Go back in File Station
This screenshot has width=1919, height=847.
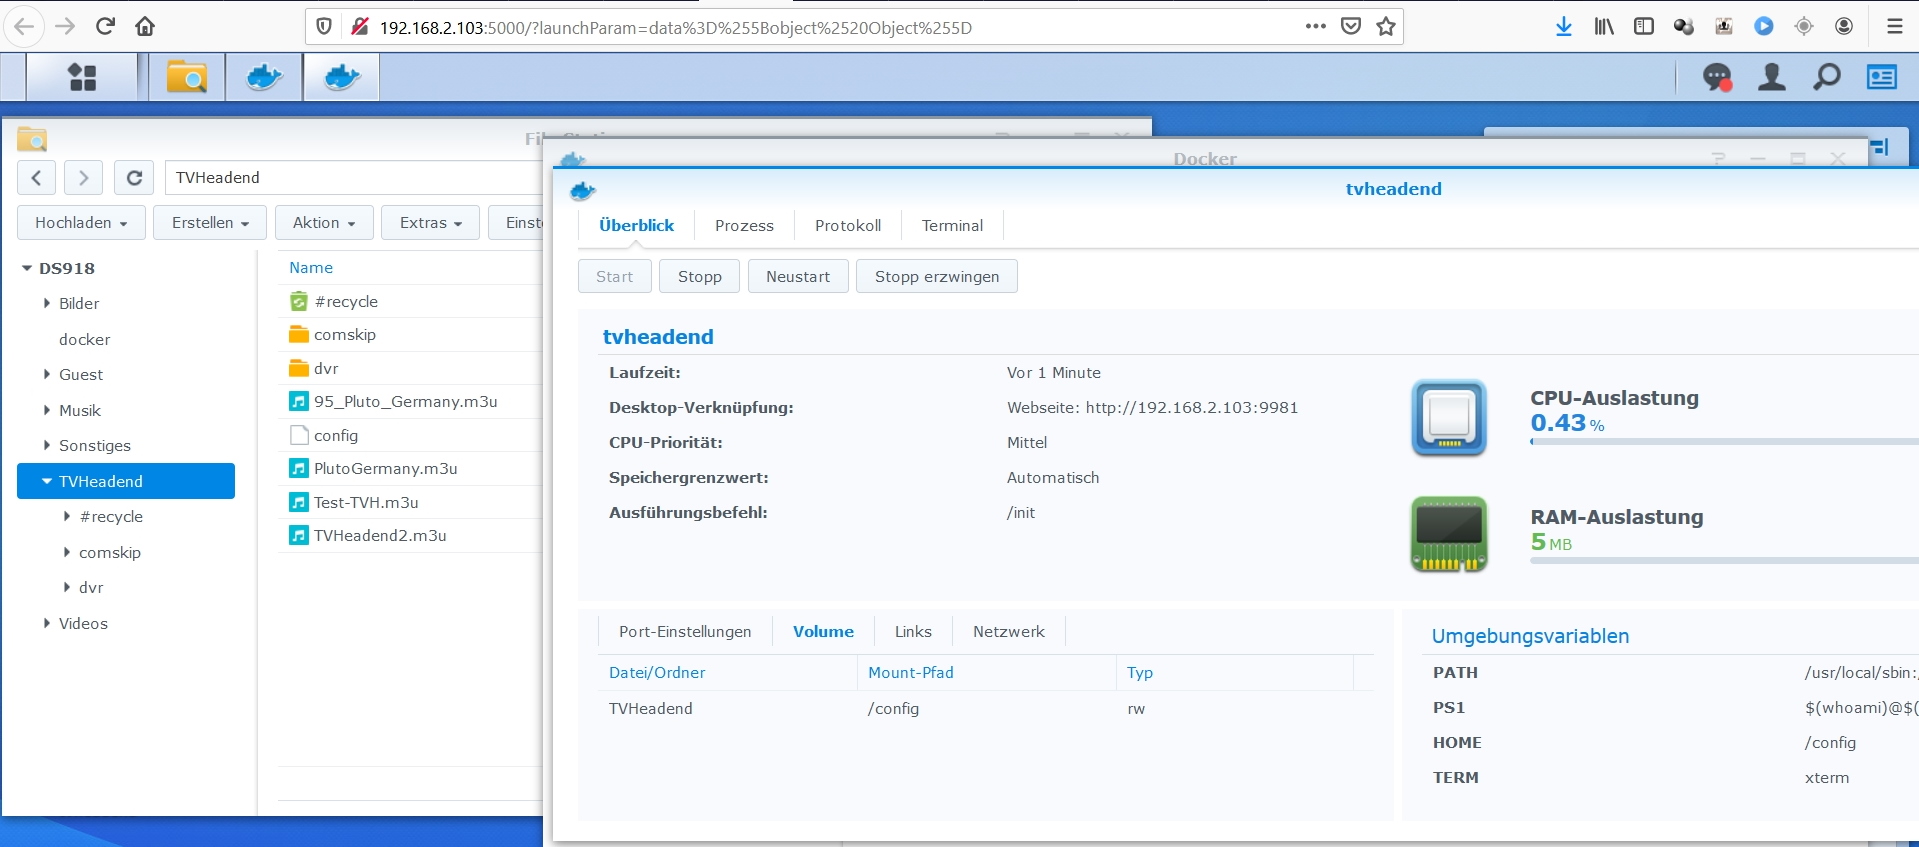[x=36, y=178]
